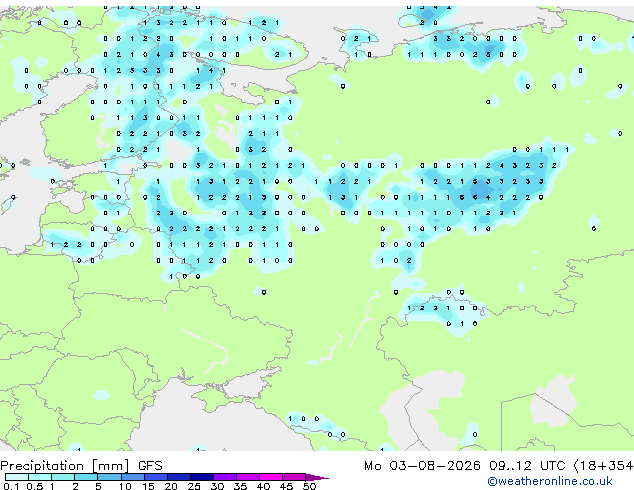The image size is (634, 490).
Task: Click the 'Precipitation [mm] GFS' map title
Action: (x=81, y=466)
